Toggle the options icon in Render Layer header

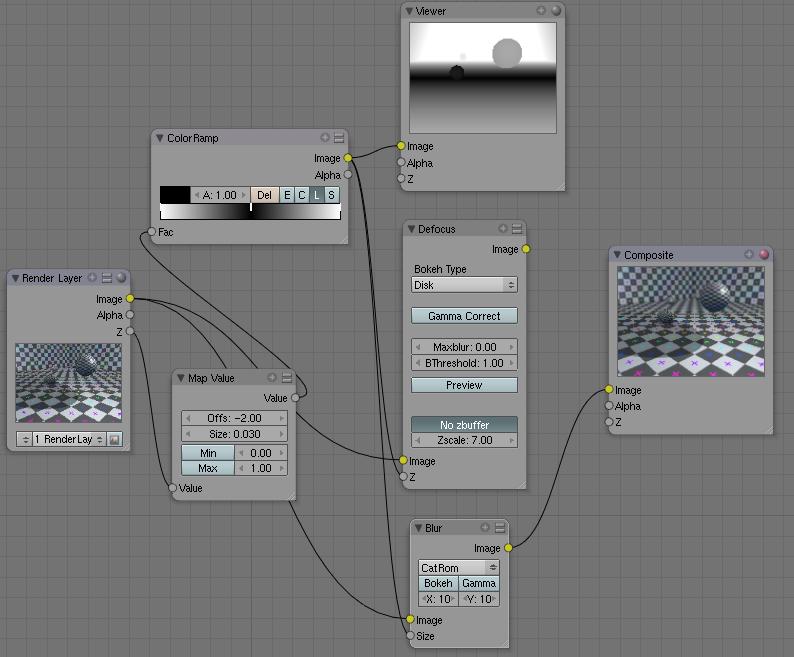[106, 278]
